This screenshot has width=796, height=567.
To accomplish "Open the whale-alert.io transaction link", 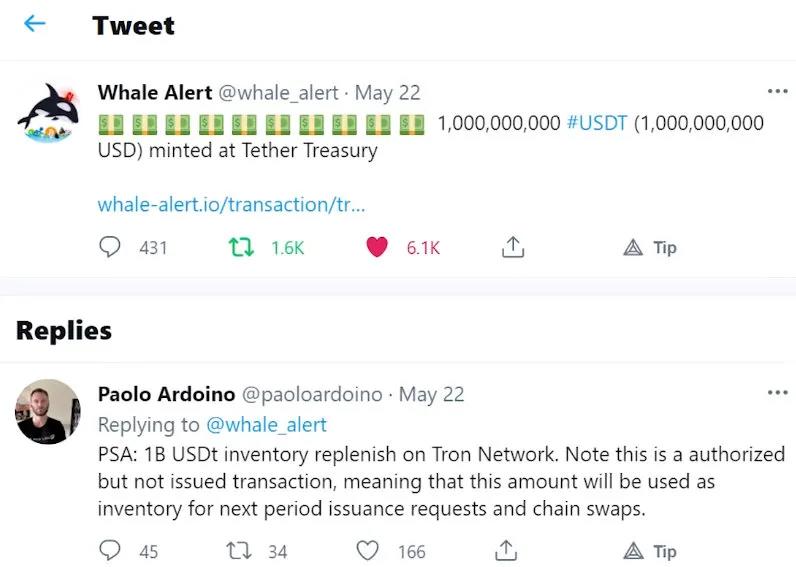I will coord(231,204).
